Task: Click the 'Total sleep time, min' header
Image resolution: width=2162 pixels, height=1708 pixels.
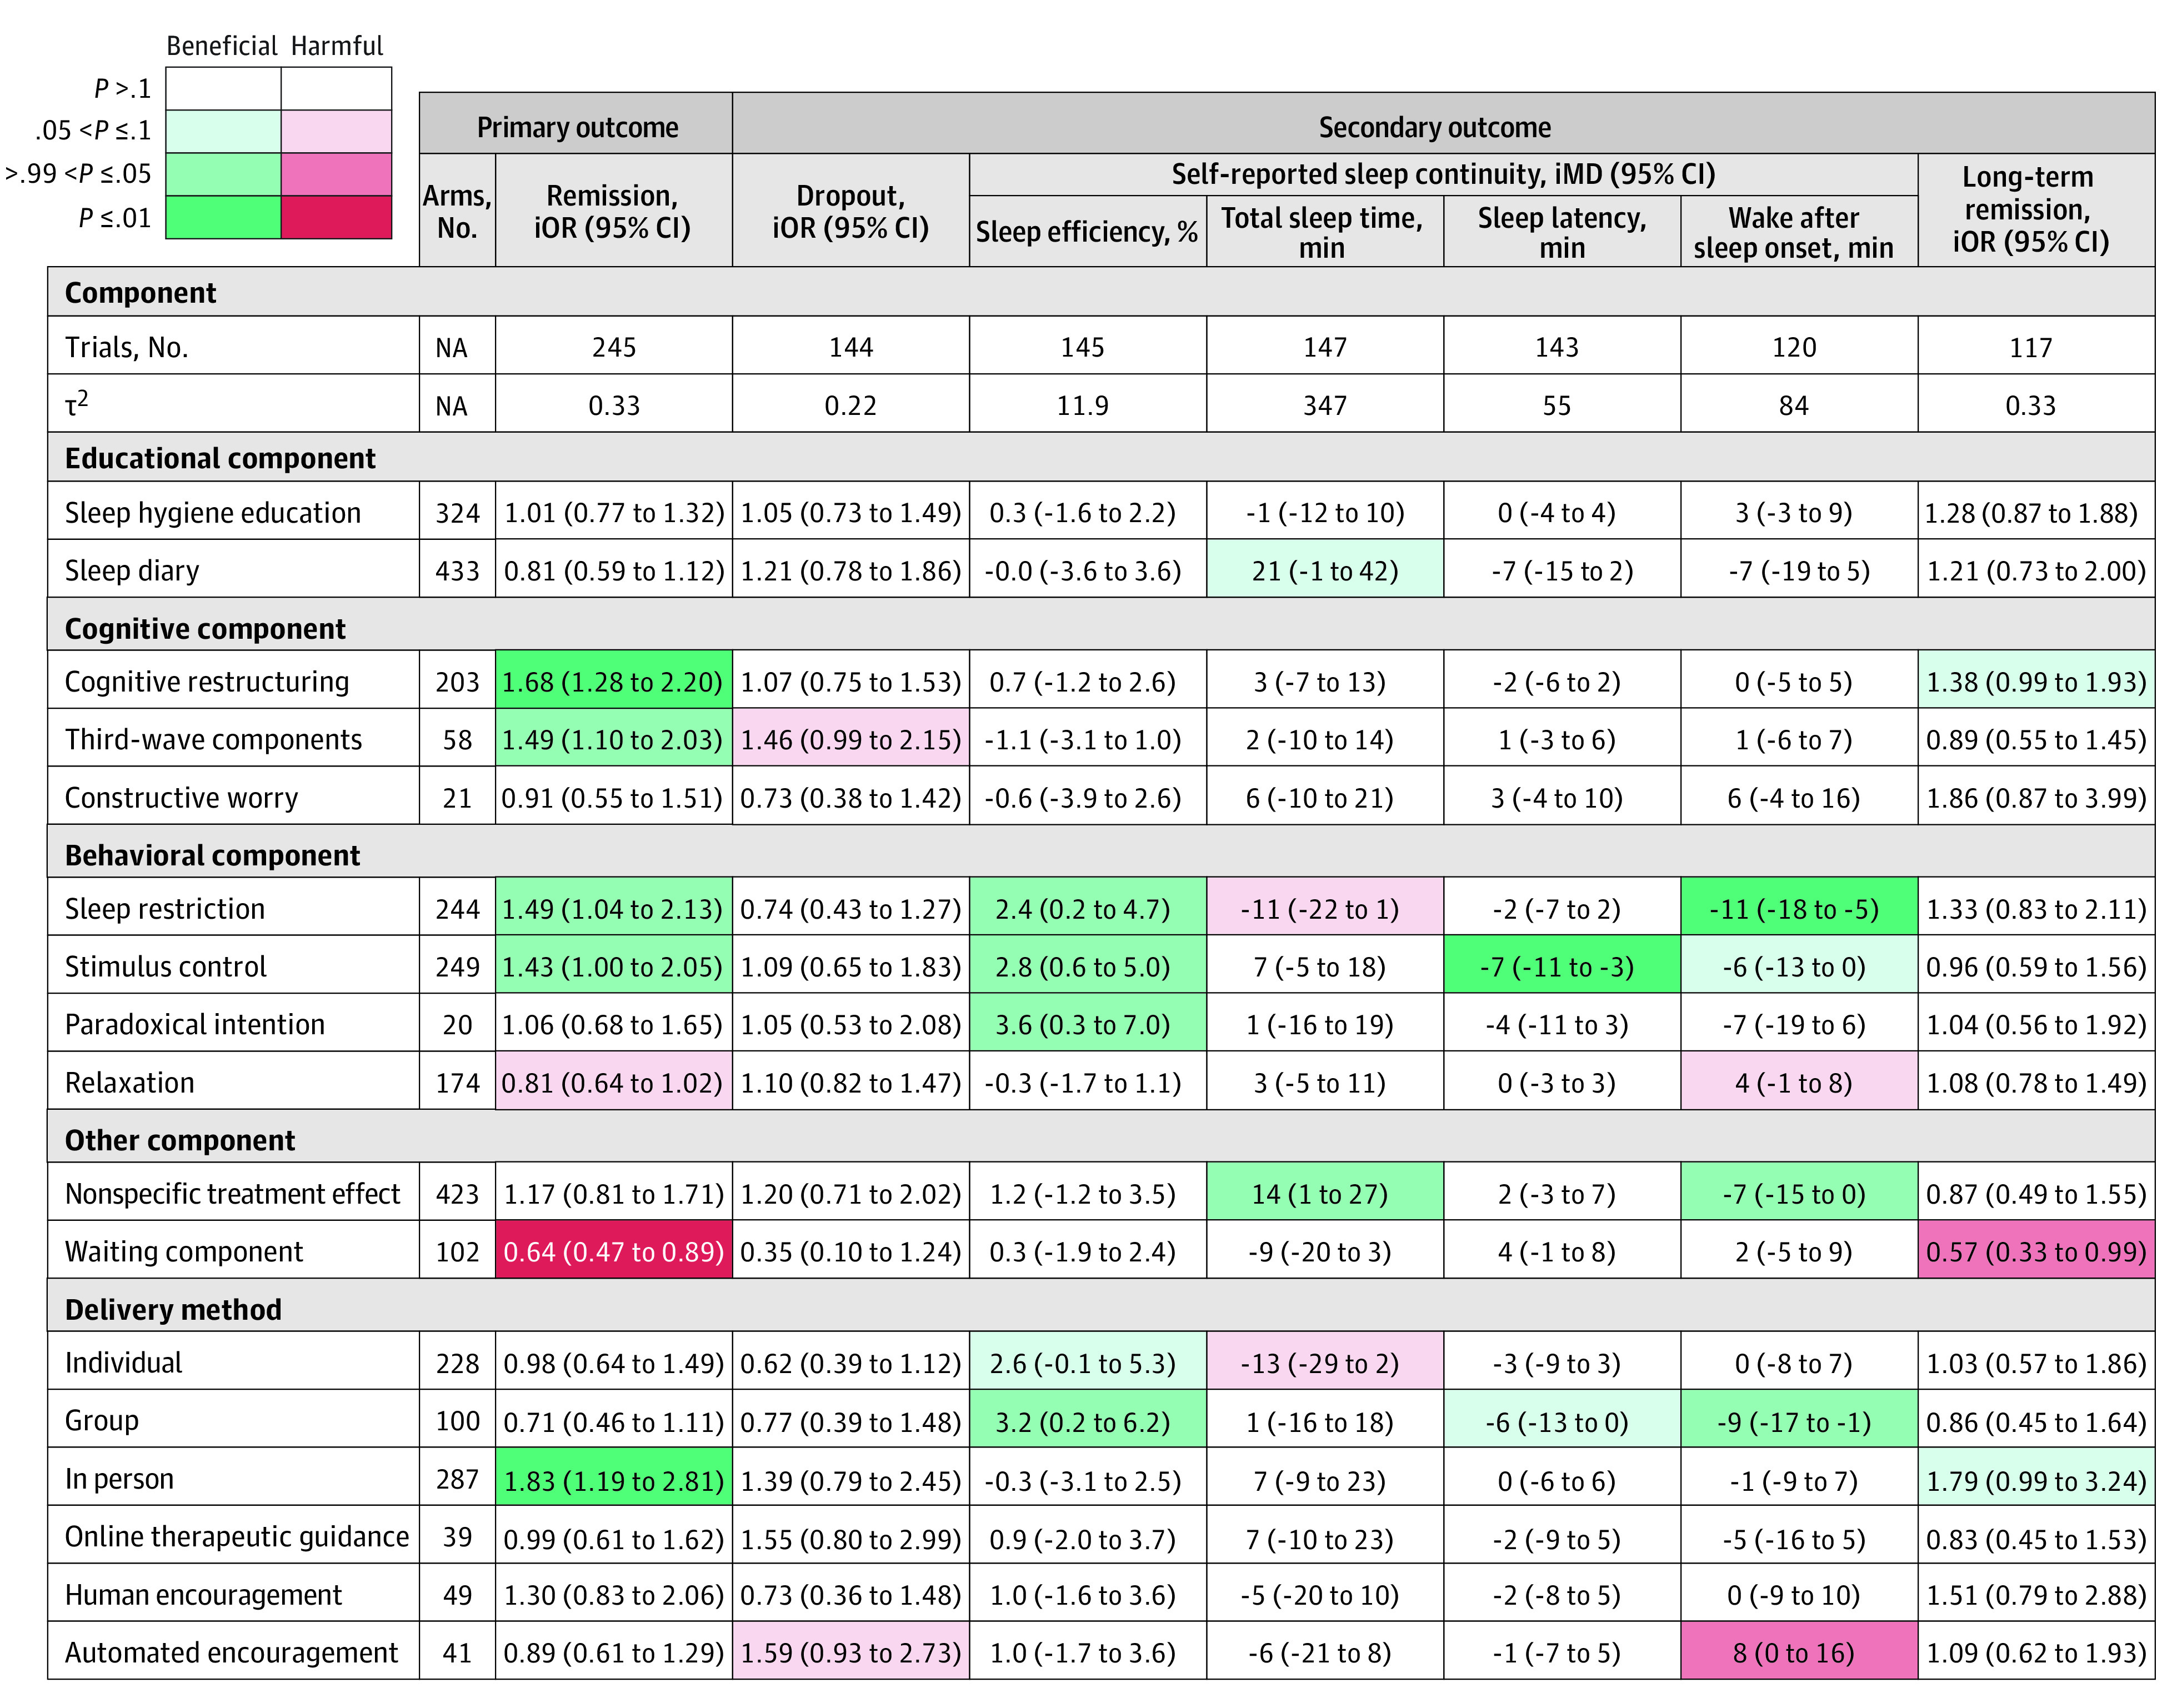Action: pyautogui.click(x=1324, y=231)
